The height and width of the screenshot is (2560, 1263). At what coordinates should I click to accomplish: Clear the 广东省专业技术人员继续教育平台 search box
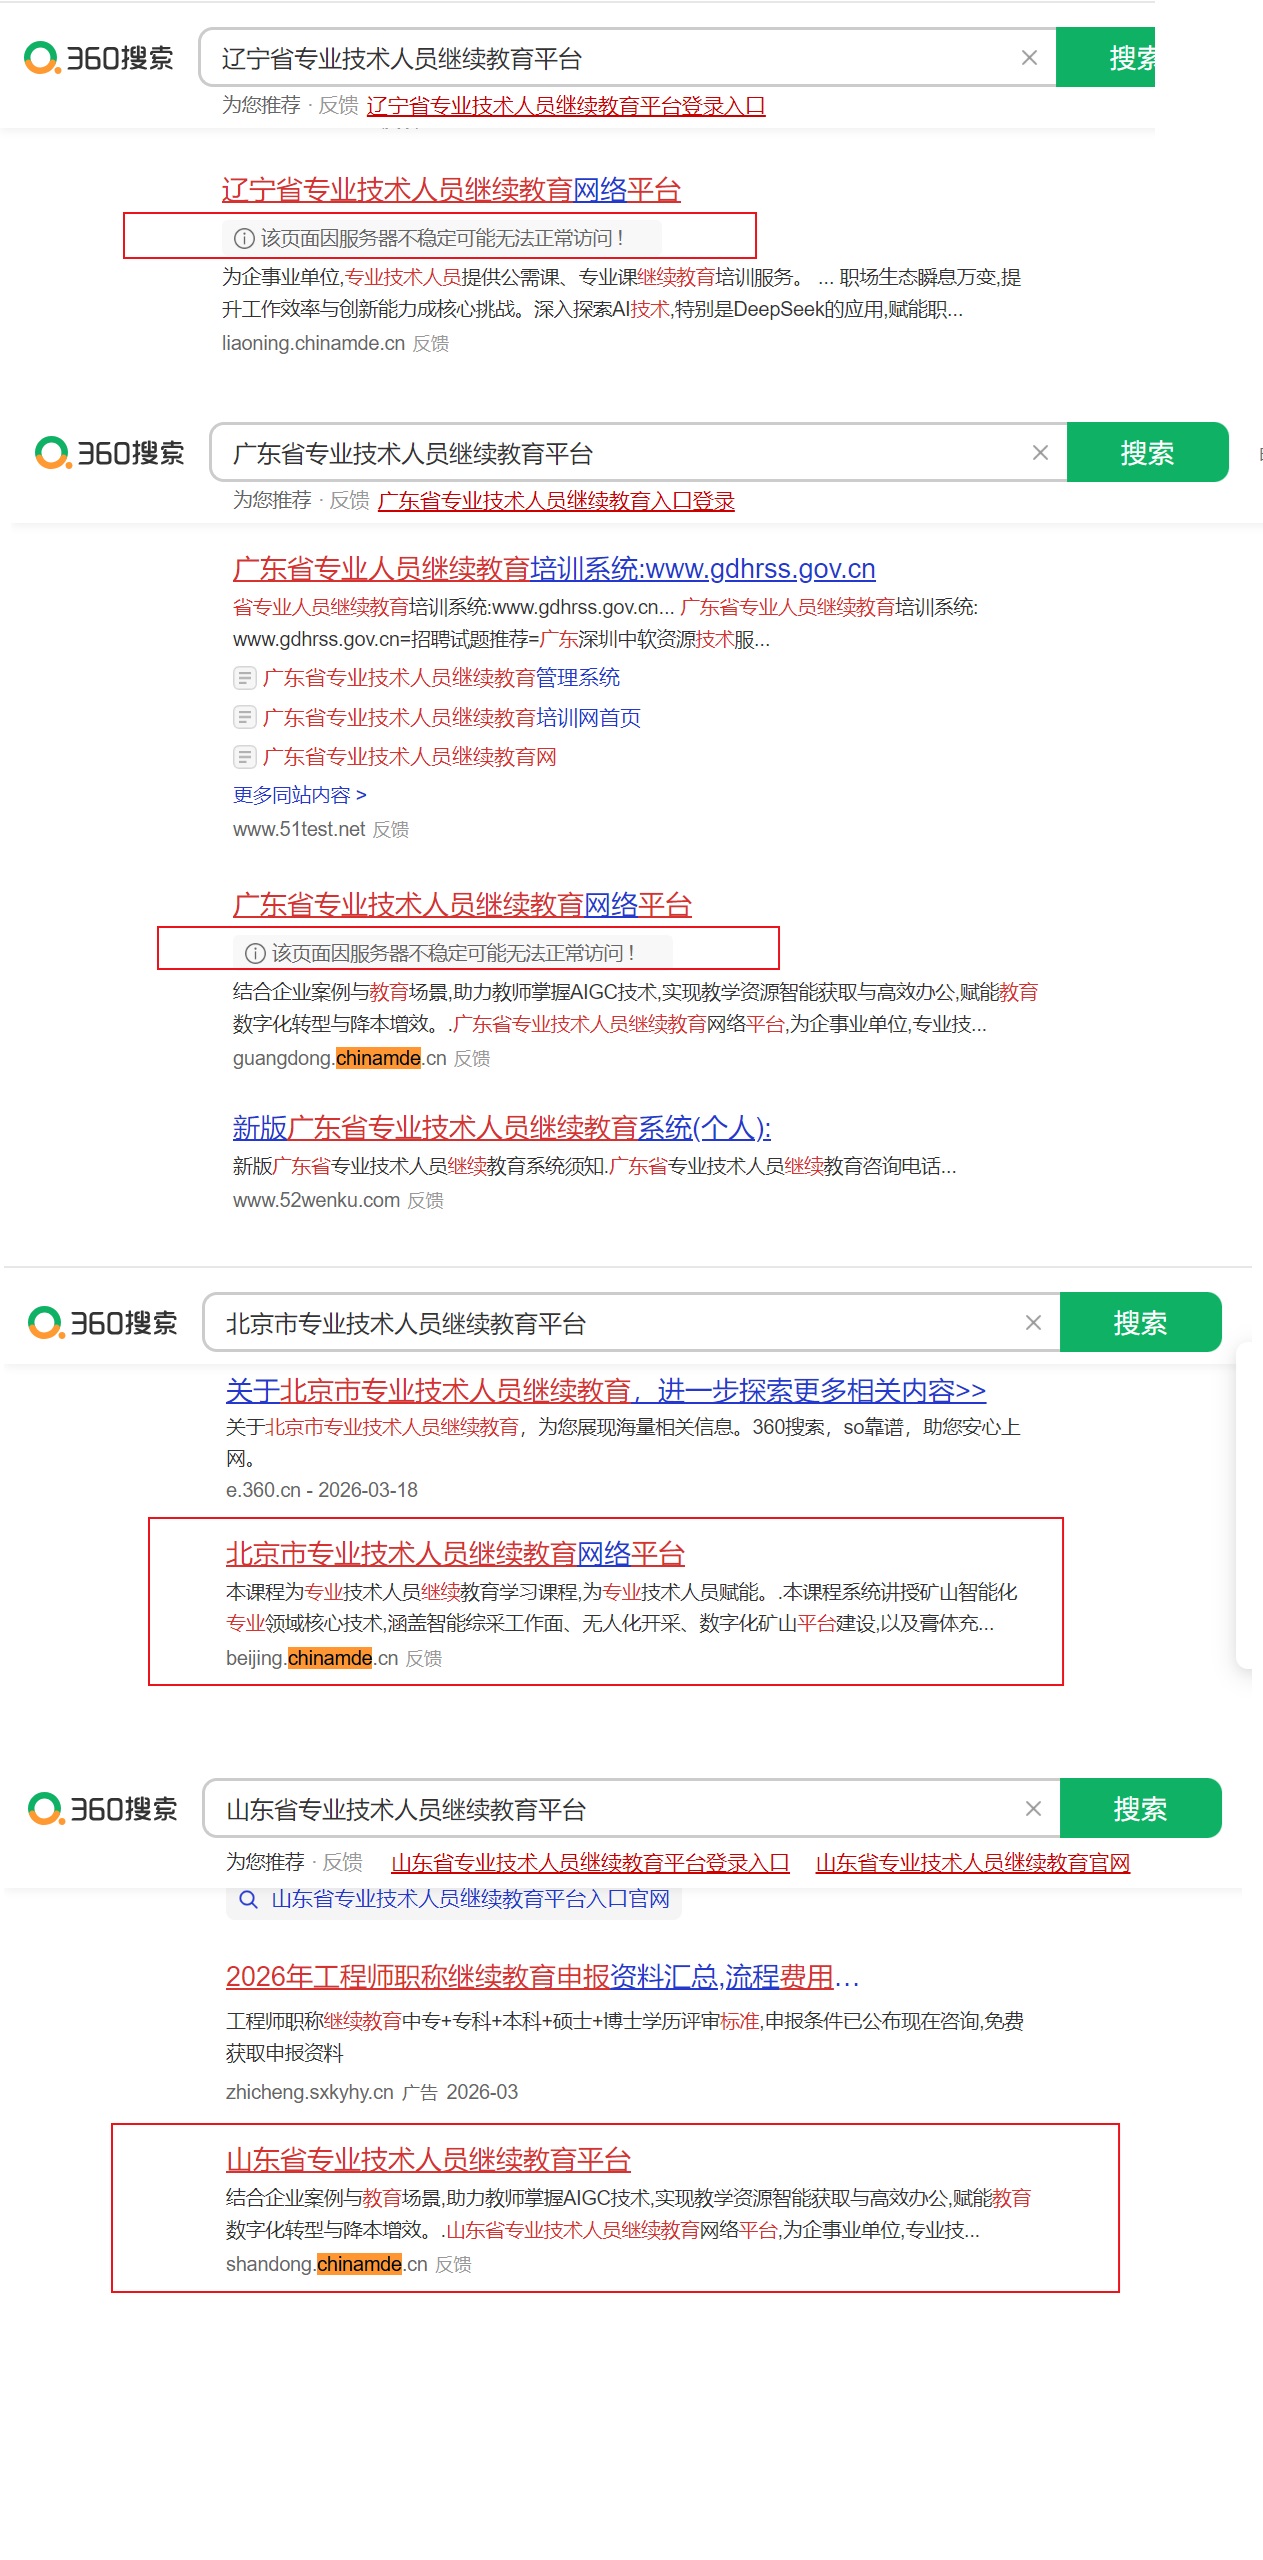pyautogui.click(x=1040, y=453)
